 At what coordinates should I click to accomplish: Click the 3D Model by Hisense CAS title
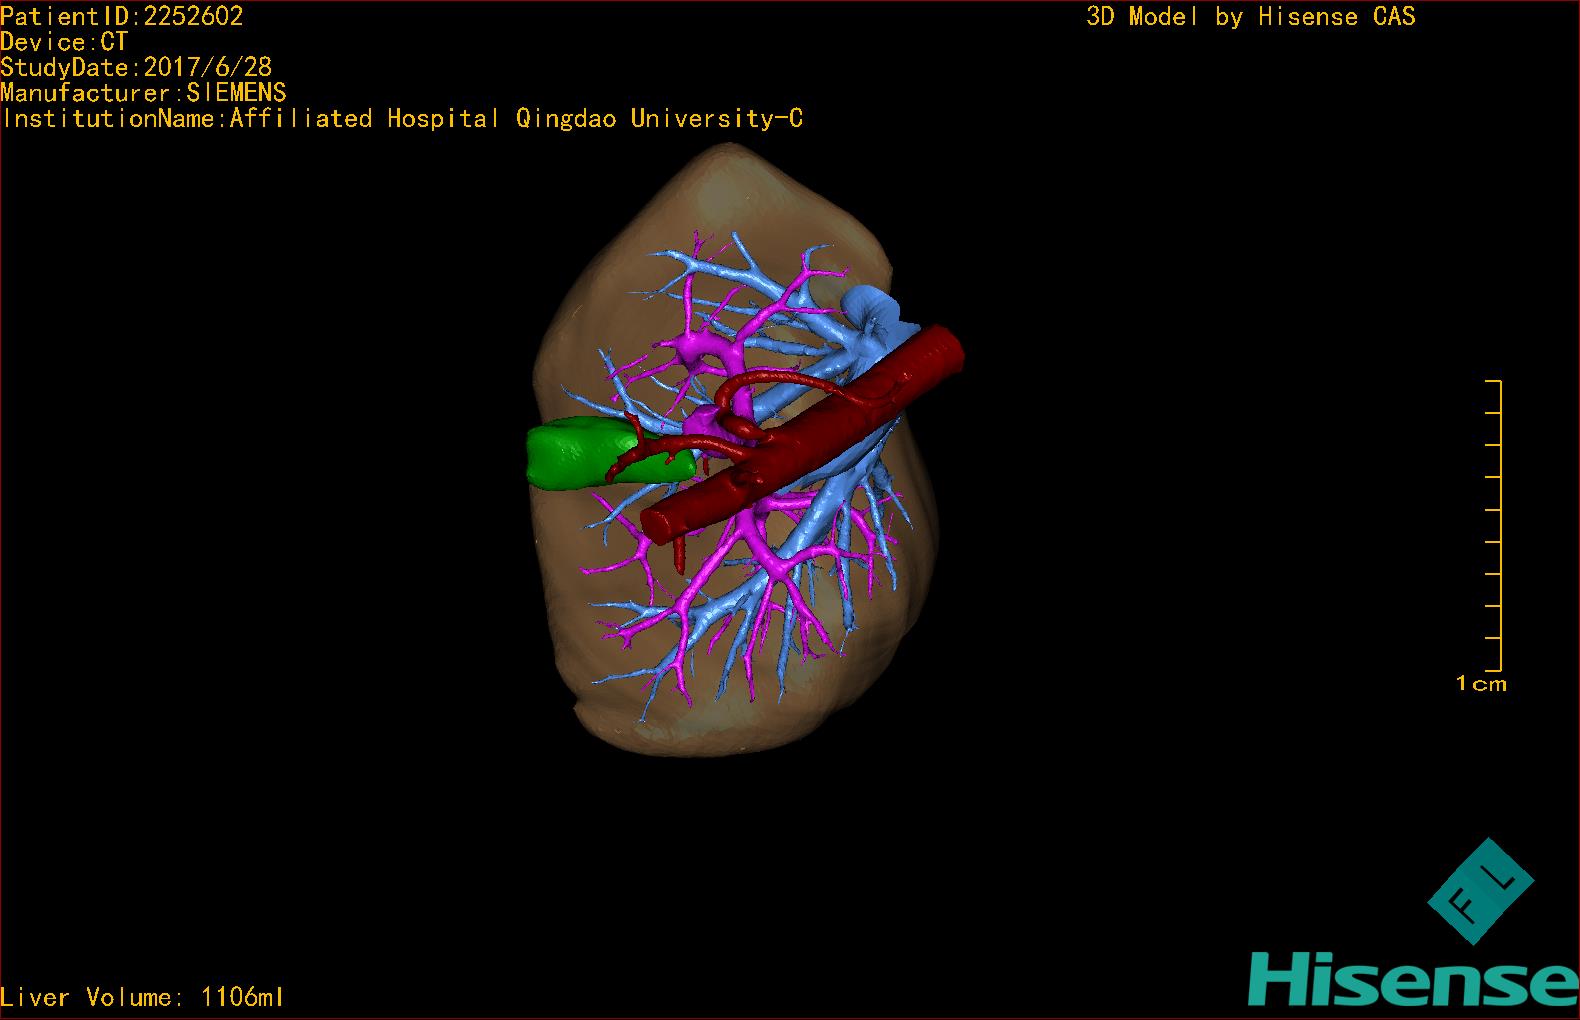point(1251,16)
